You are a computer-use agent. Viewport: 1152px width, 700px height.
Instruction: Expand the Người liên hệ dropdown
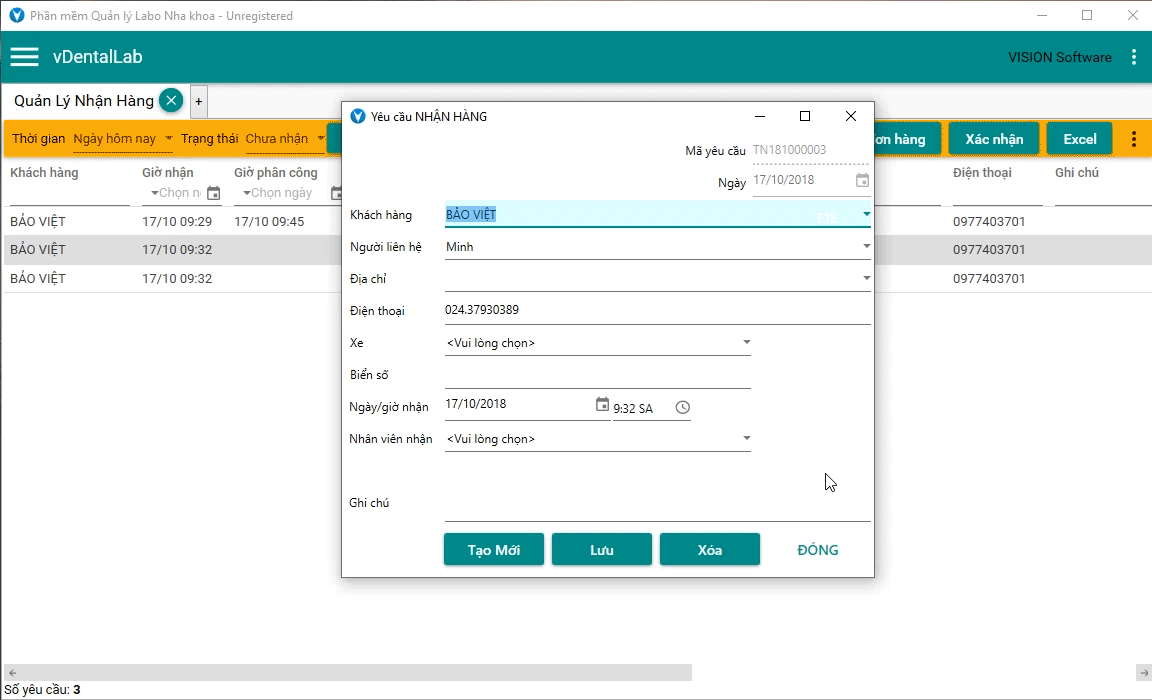point(867,247)
